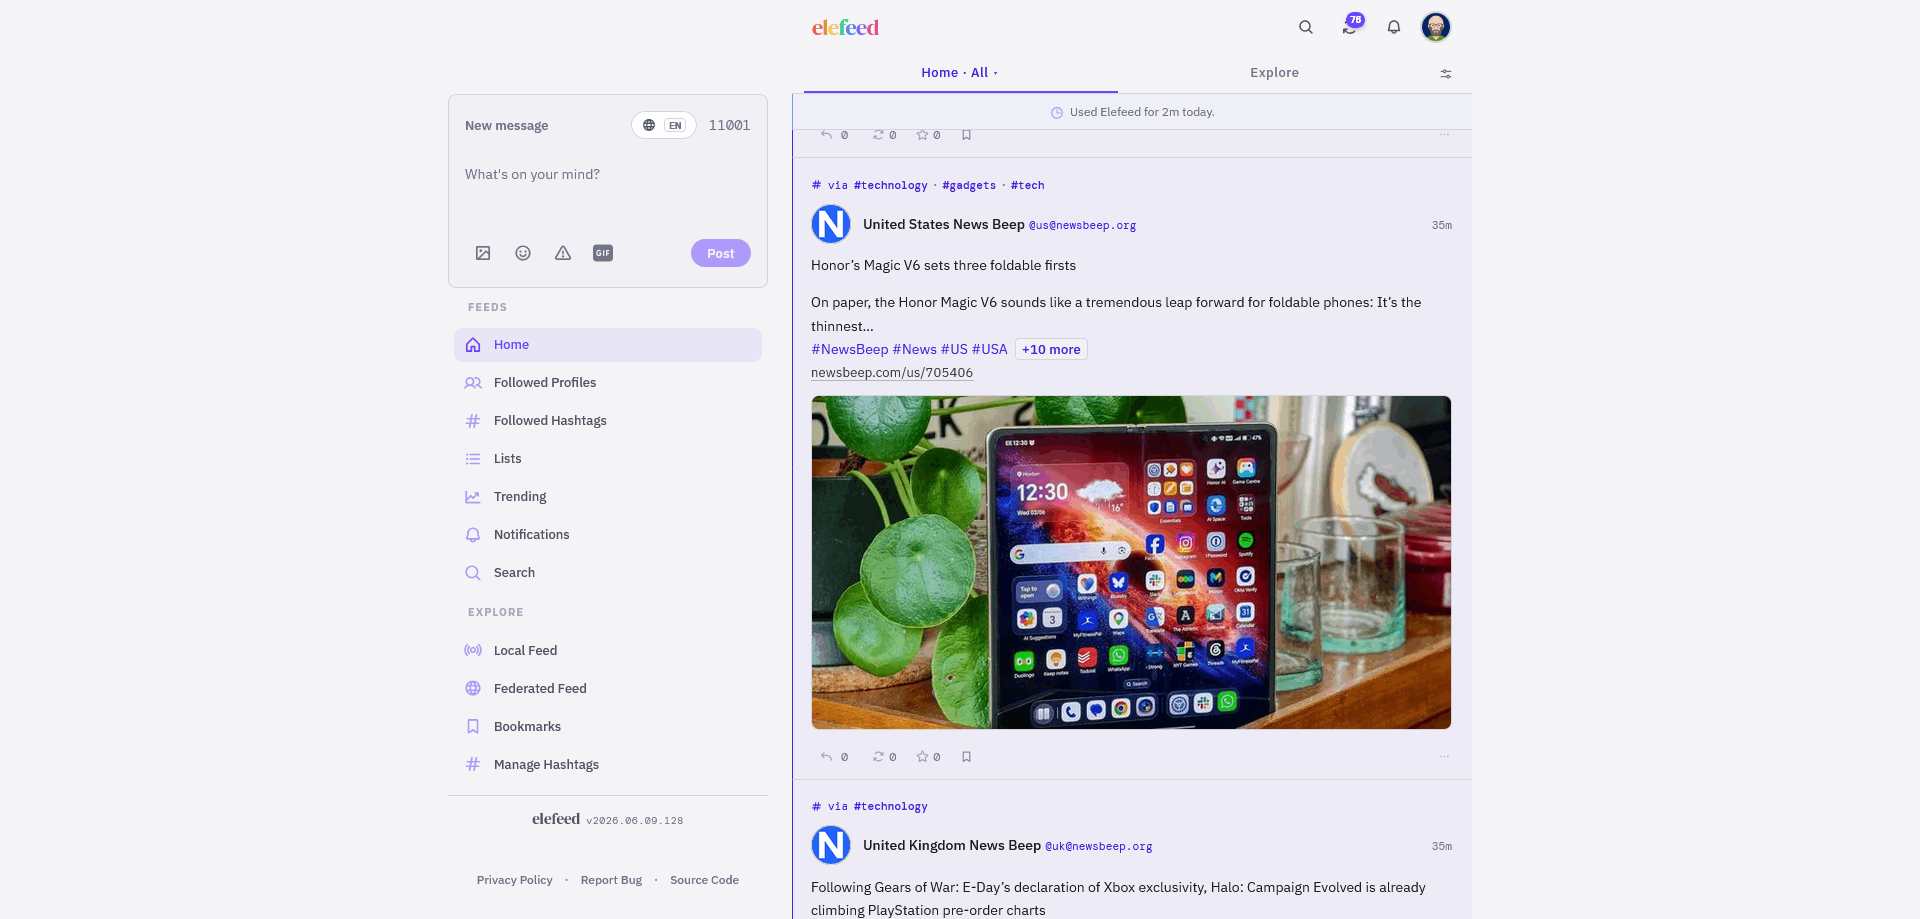Open the #News hashtag in the post
Image resolution: width=1920 pixels, height=919 pixels.
[914, 349]
